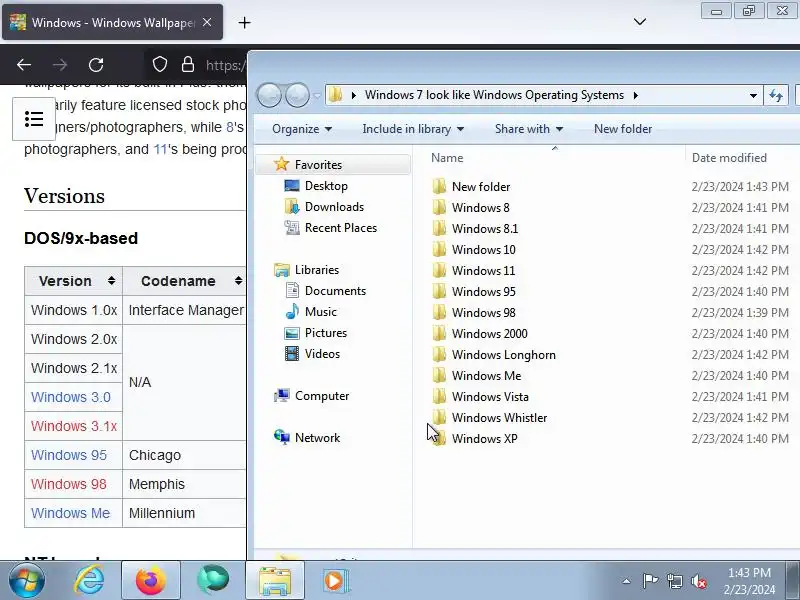
Task: Click the network tray icon
Action: pos(674,581)
